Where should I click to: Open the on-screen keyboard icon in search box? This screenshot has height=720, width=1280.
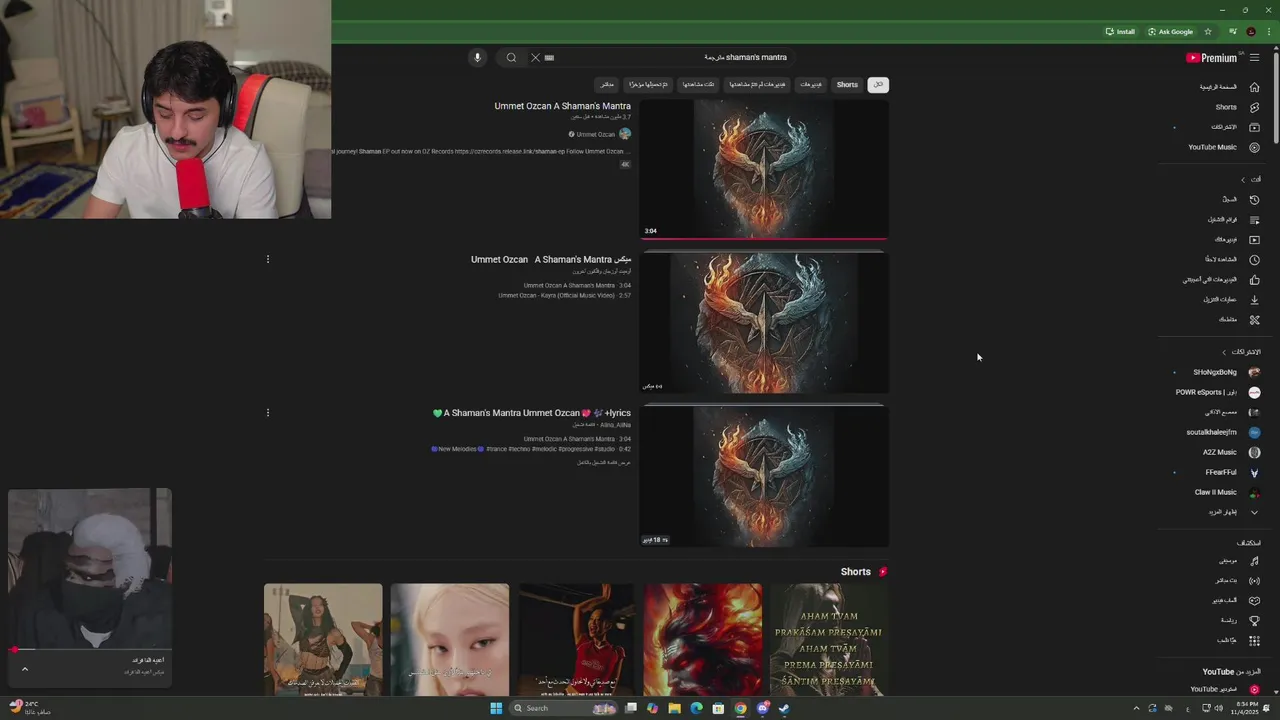pos(549,57)
